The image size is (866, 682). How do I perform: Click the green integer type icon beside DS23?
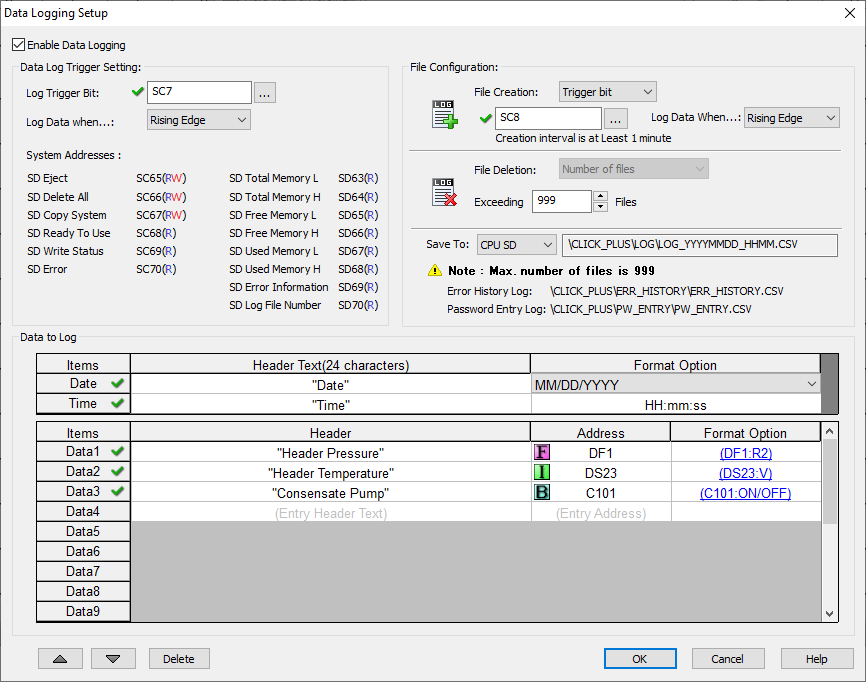click(543, 472)
